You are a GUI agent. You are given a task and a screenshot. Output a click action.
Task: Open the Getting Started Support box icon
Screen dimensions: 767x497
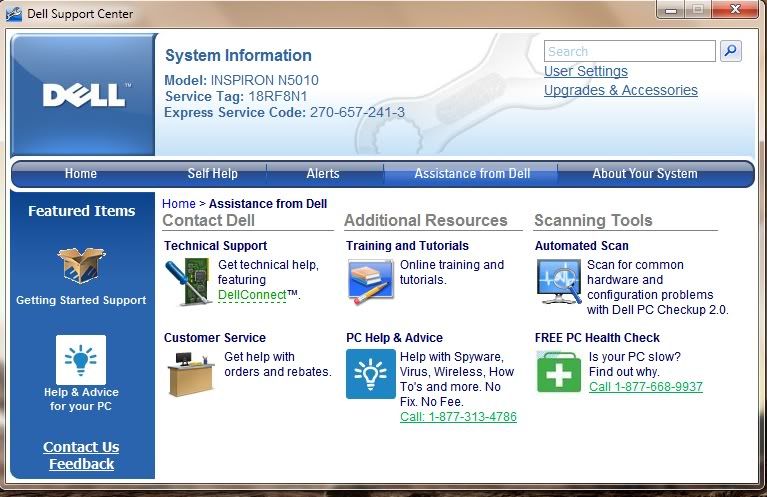coord(81,266)
